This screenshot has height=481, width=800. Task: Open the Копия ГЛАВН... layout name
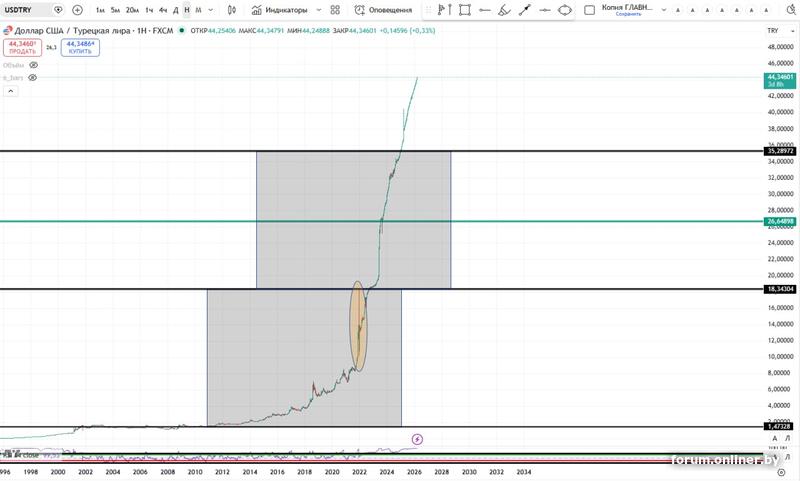[x=627, y=7]
